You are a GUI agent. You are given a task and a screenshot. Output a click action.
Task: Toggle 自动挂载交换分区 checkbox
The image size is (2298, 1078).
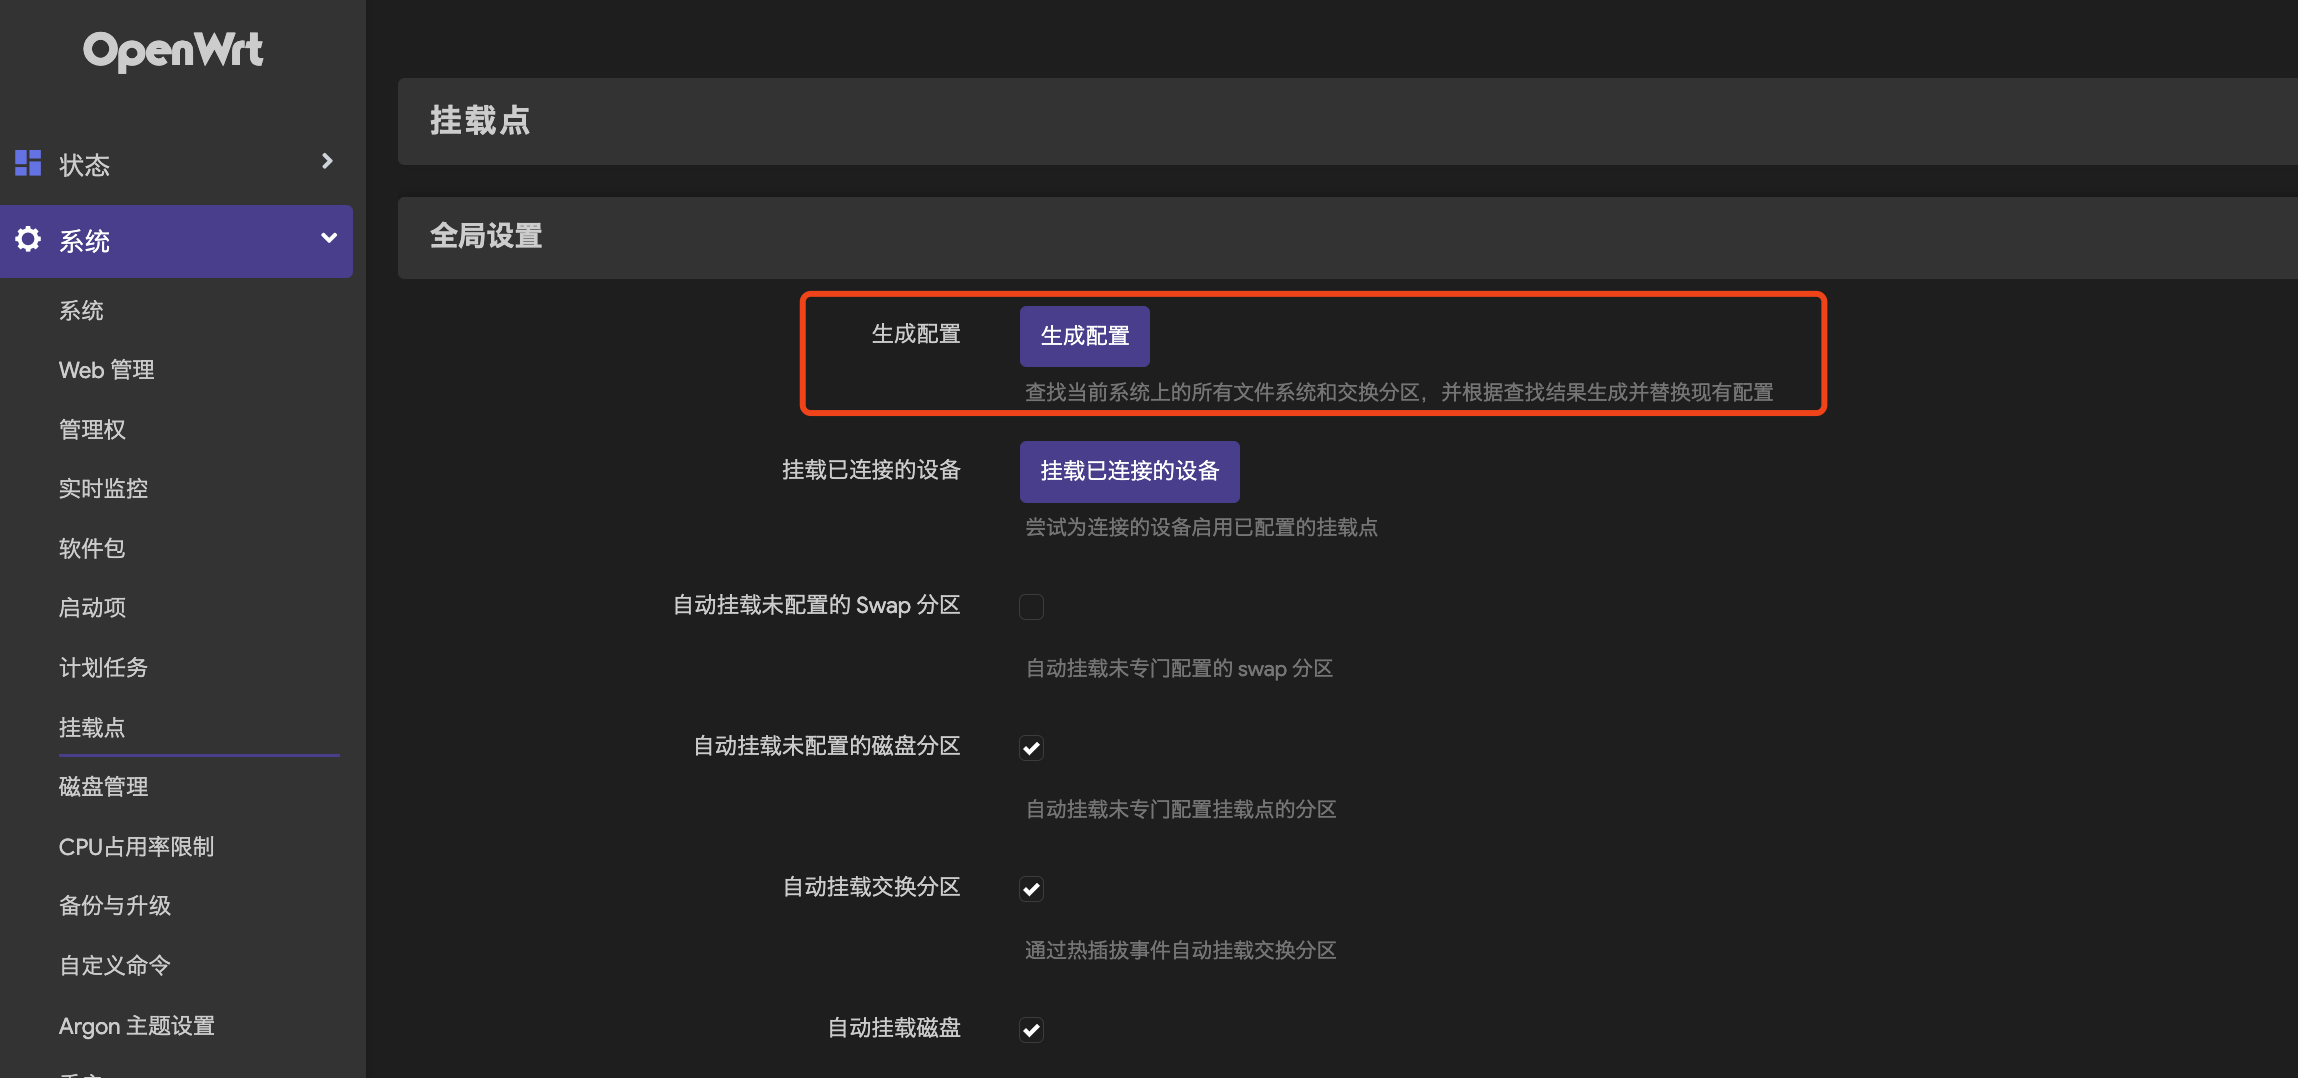[1031, 889]
